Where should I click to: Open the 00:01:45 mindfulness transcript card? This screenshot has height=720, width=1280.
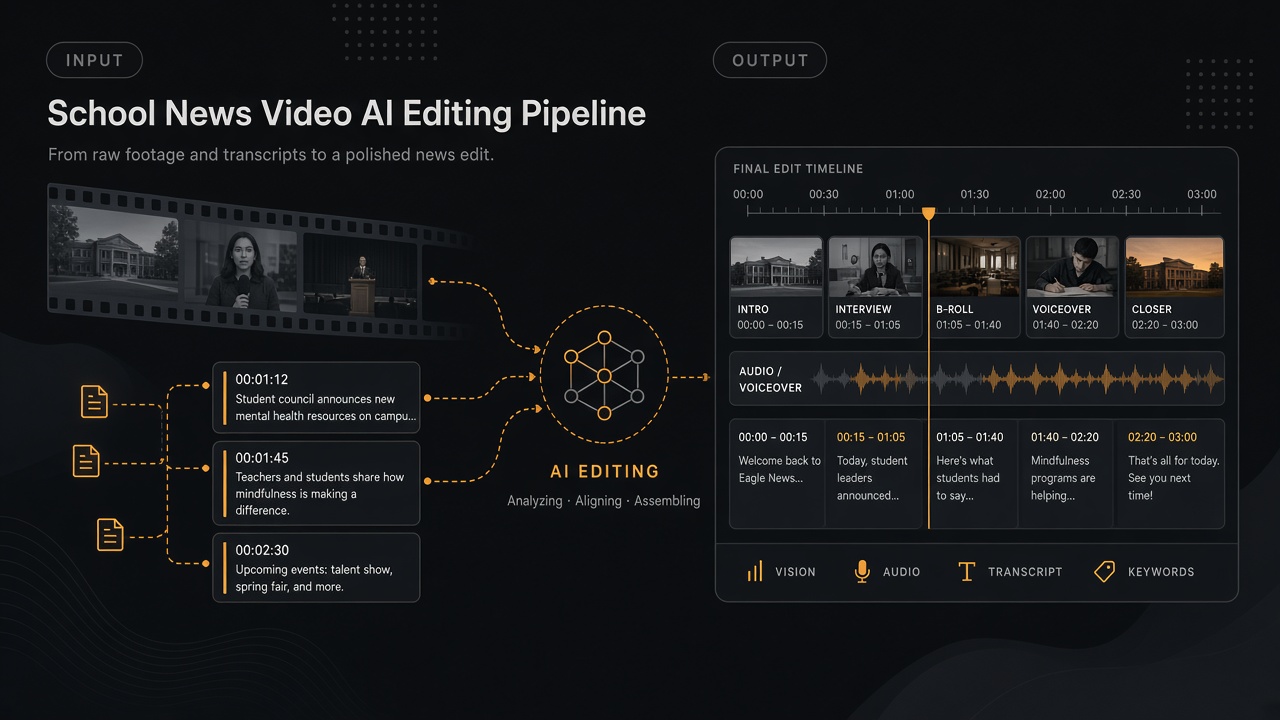pos(316,483)
